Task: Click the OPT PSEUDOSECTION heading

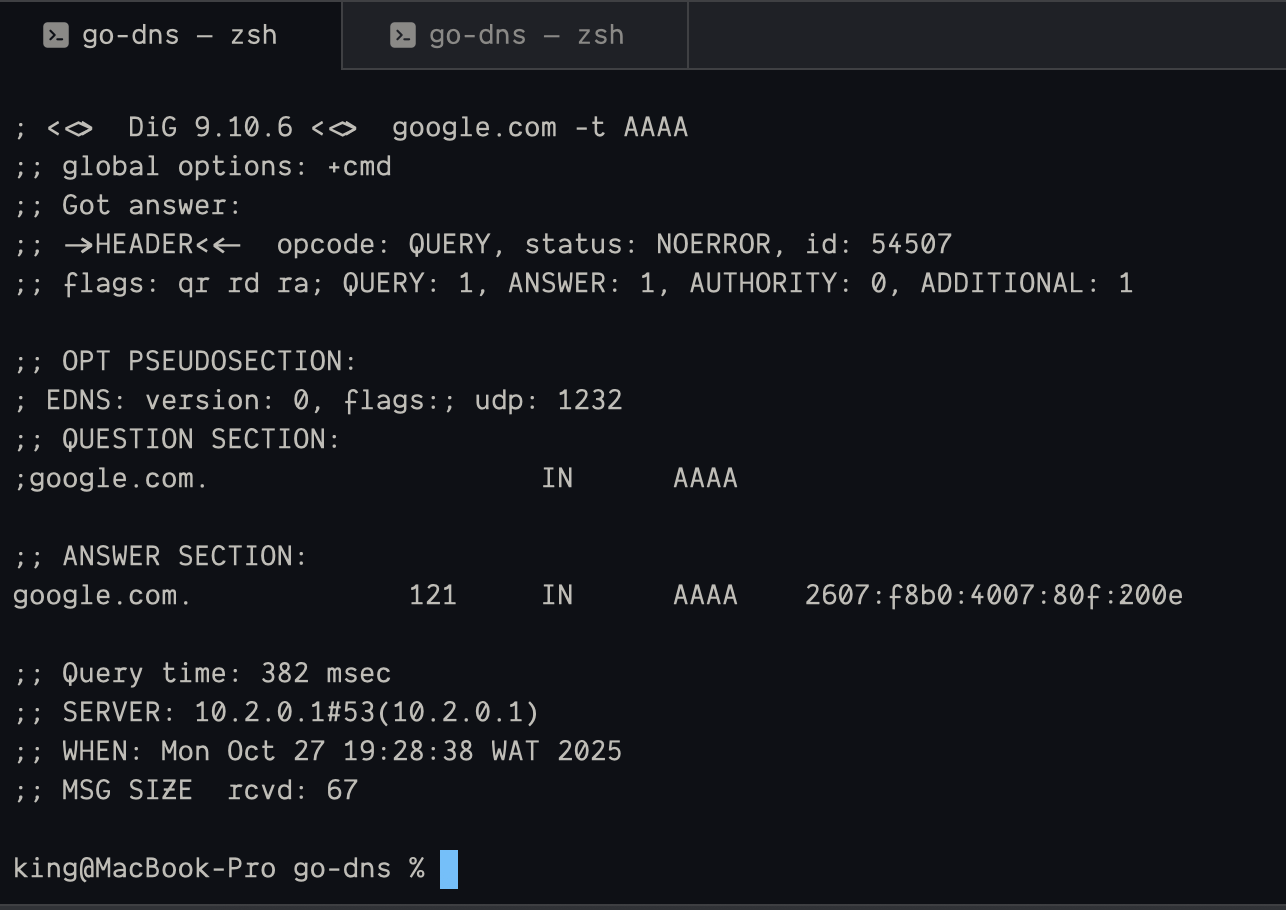Action: pyautogui.click(x=209, y=361)
